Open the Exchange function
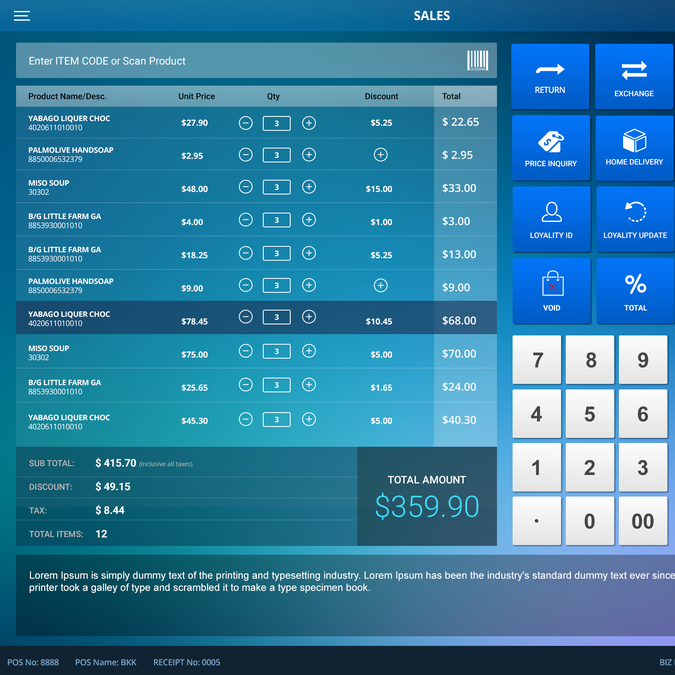The height and width of the screenshot is (675, 675). coord(634,76)
